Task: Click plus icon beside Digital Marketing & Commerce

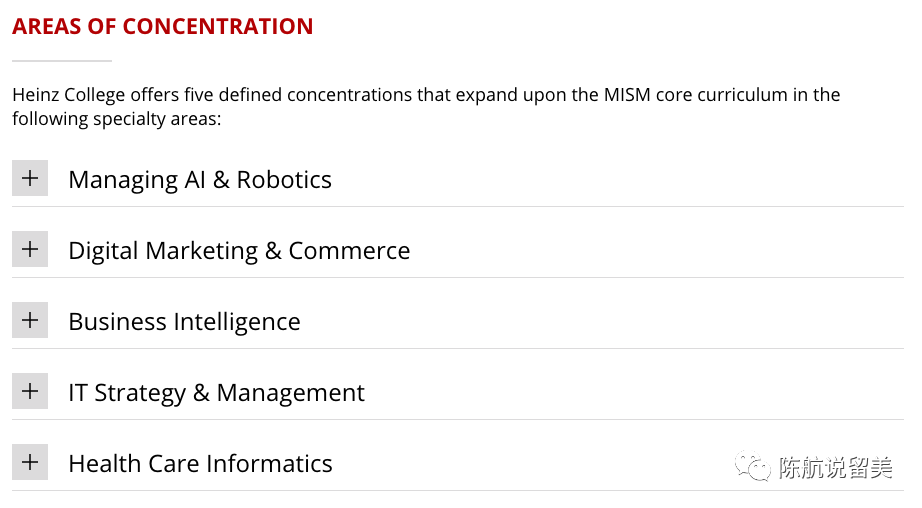Action: click(30, 249)
